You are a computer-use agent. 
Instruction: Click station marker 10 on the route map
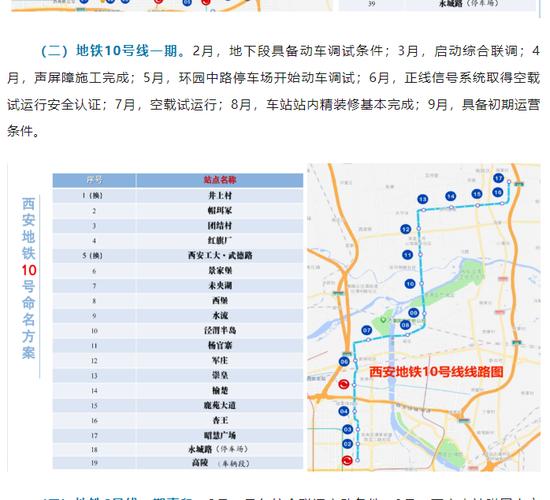410,284
